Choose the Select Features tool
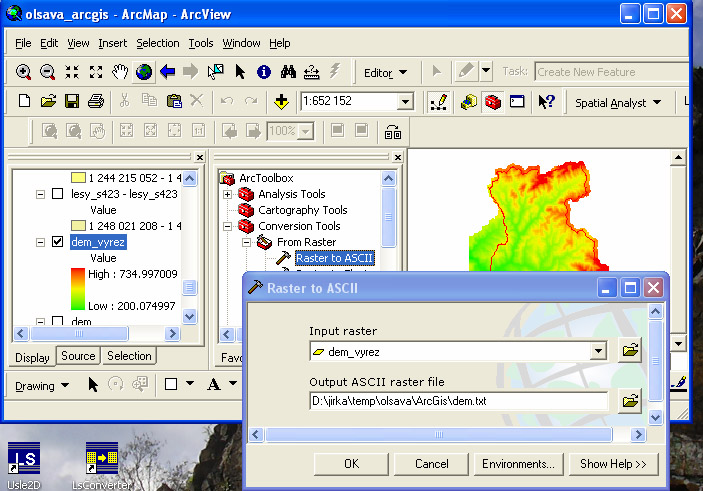The image size is (703, 491). [216, 72]
